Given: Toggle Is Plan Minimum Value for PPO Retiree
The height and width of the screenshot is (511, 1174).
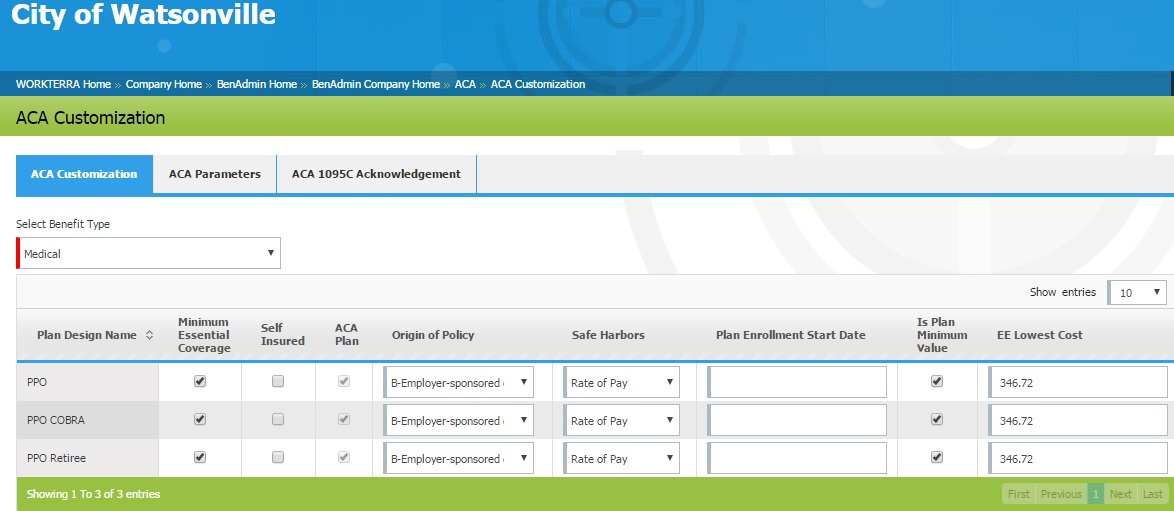Looking at the screenshot, I should coord(937,457).
